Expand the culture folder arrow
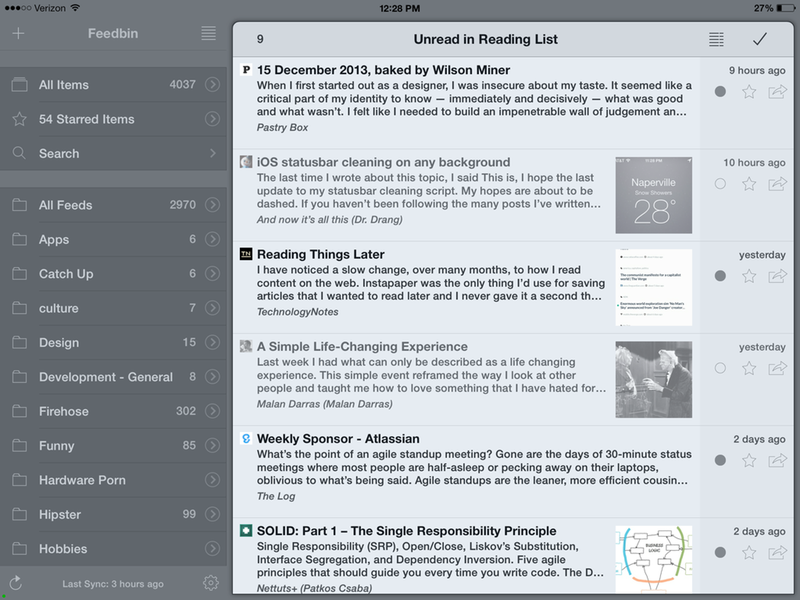This screenshot has height=600, width=800. (212, 308)
